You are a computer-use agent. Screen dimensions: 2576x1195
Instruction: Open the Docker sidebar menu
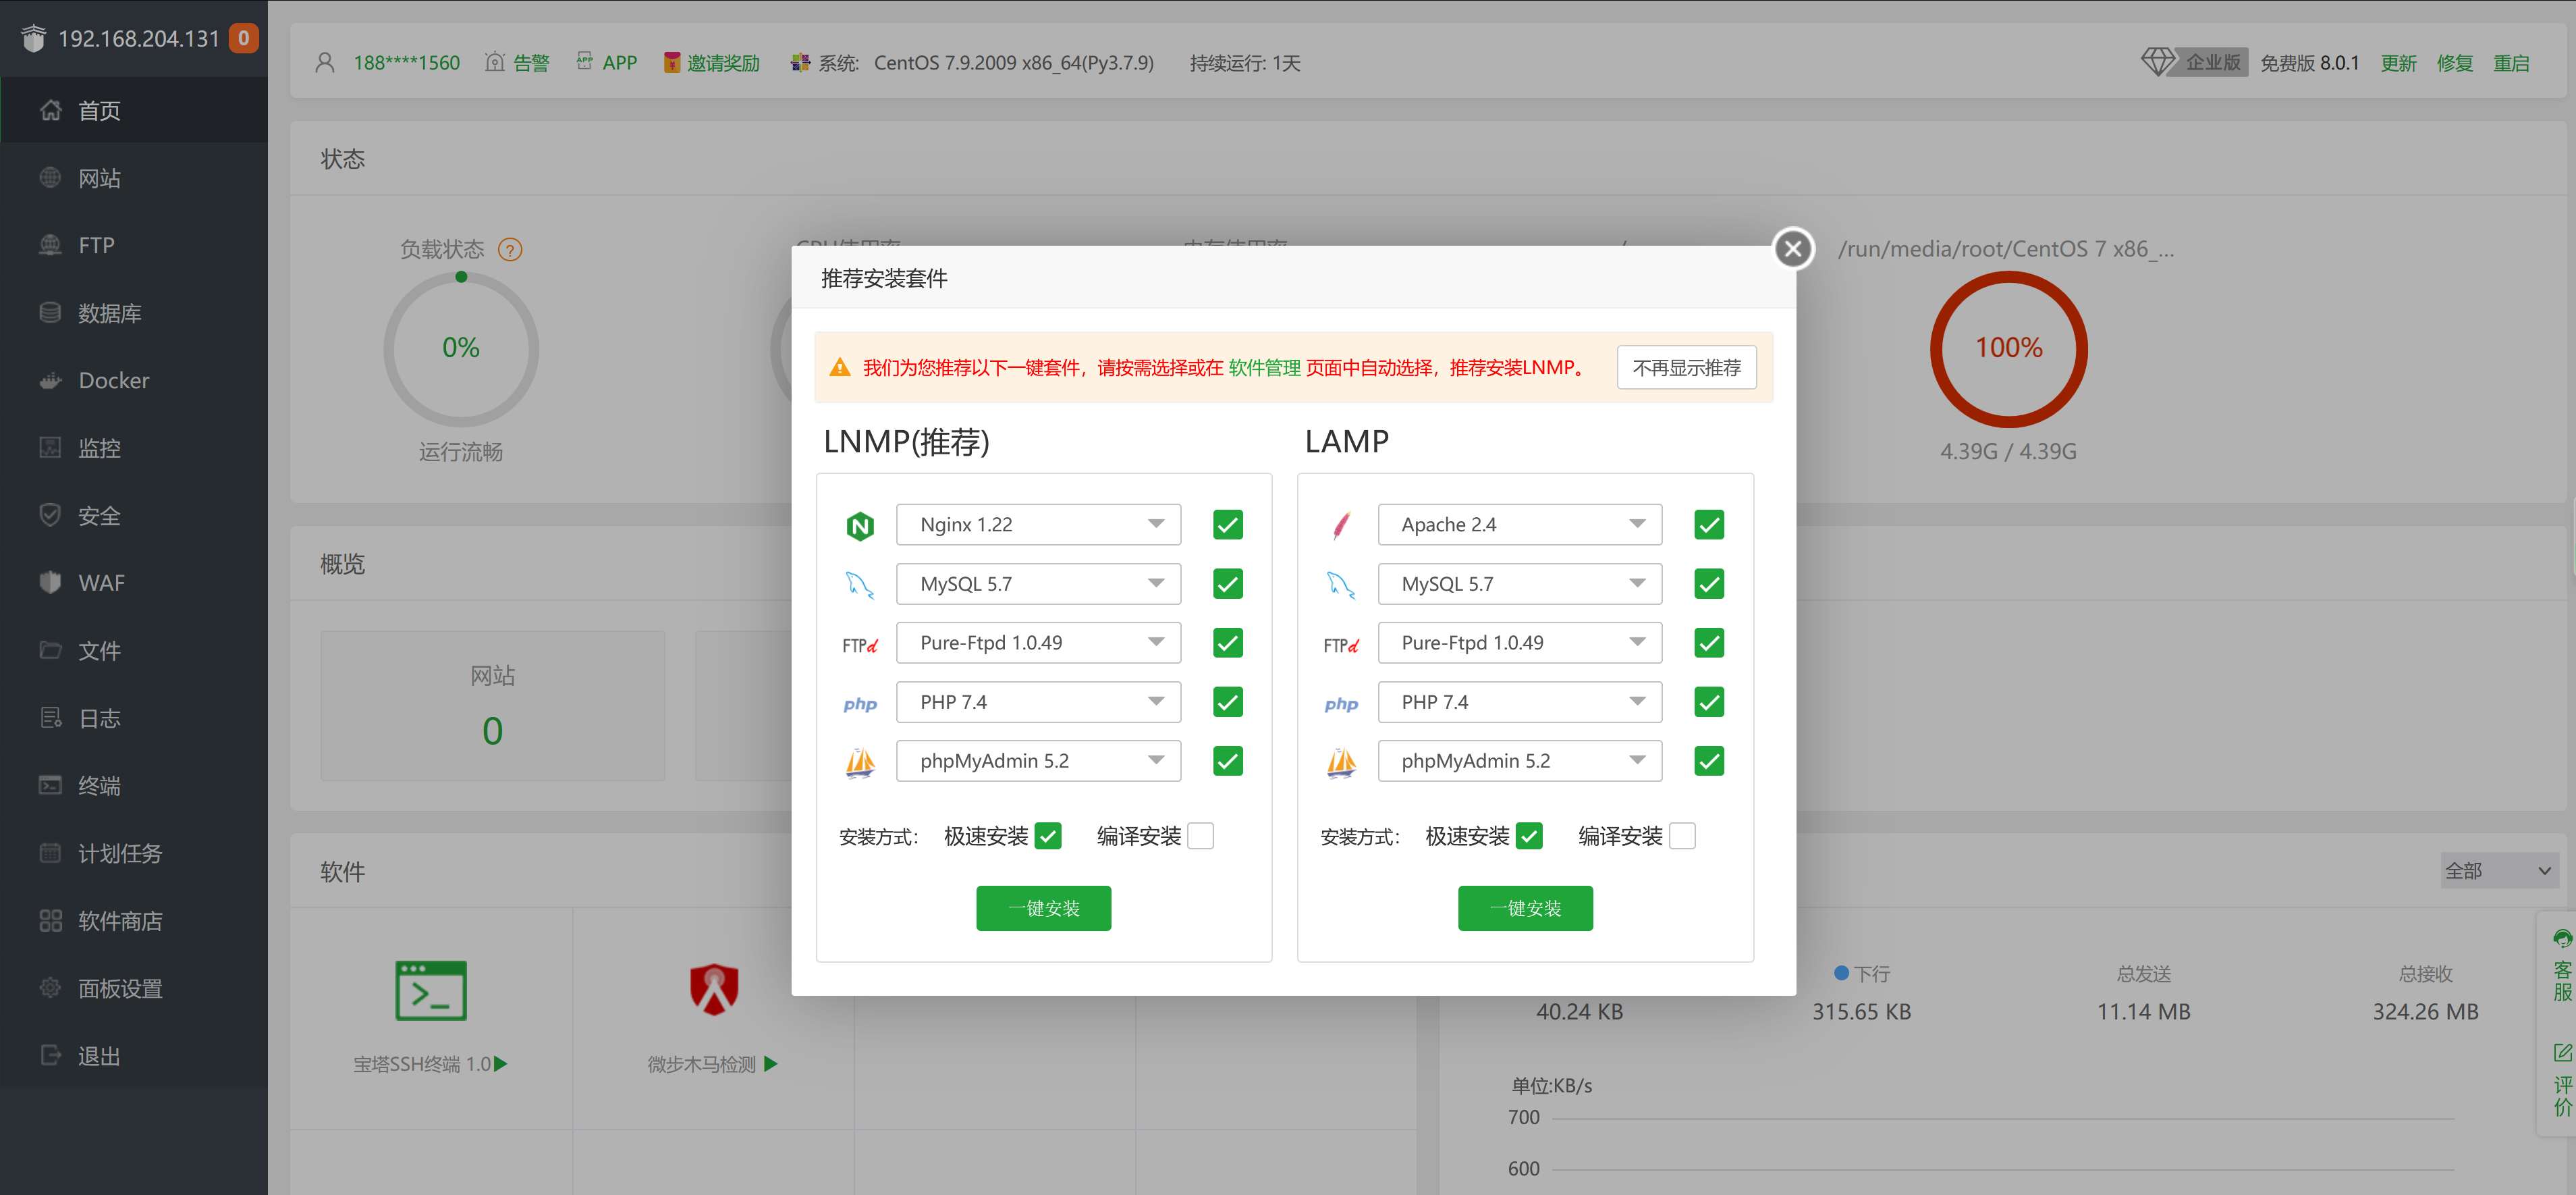[x=113, y=381]
